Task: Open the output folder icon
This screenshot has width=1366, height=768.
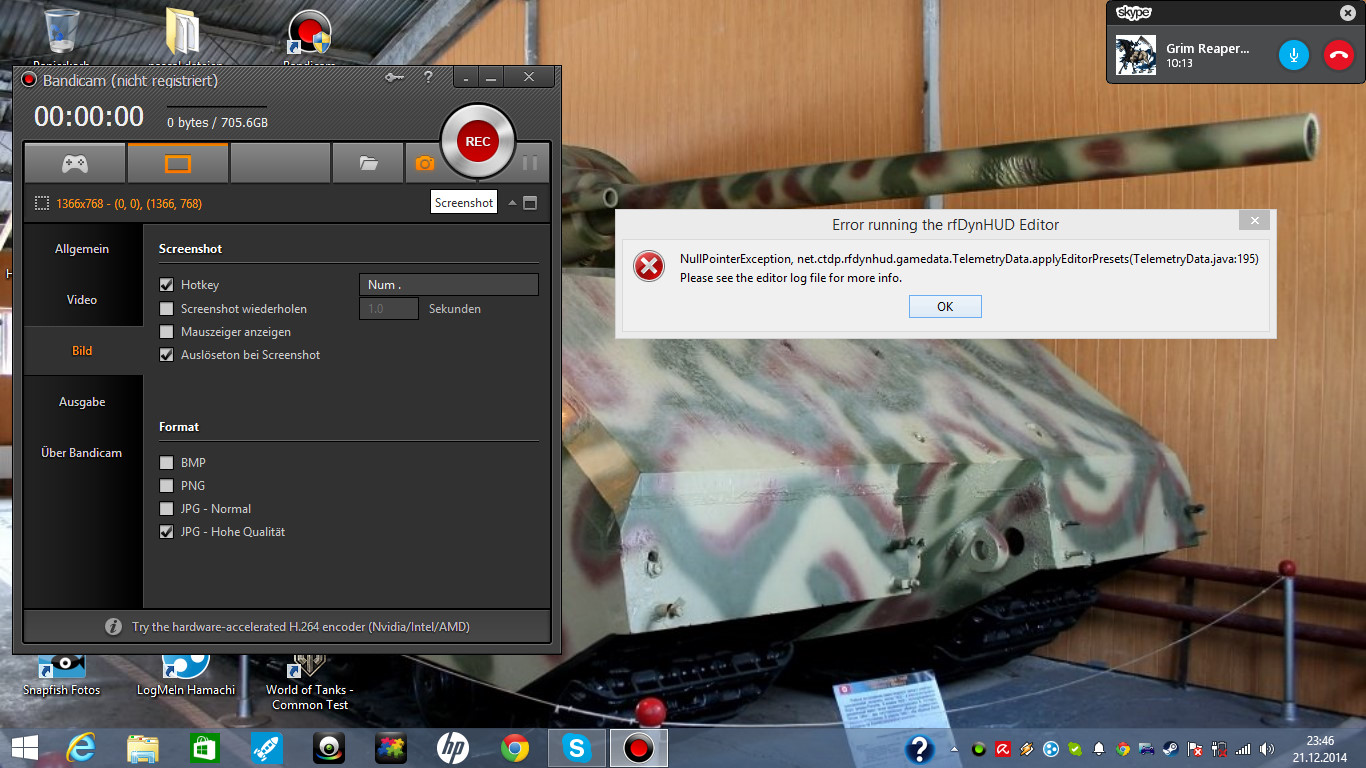Action: click(368, 163)
